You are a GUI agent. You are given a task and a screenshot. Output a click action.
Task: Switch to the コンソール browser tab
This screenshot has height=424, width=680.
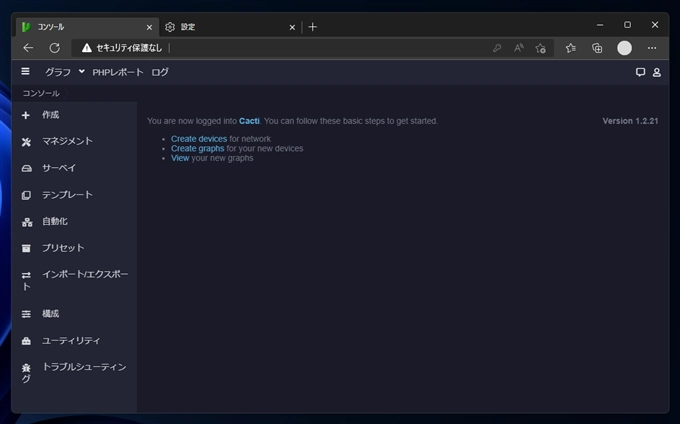[x=87, y=27]
